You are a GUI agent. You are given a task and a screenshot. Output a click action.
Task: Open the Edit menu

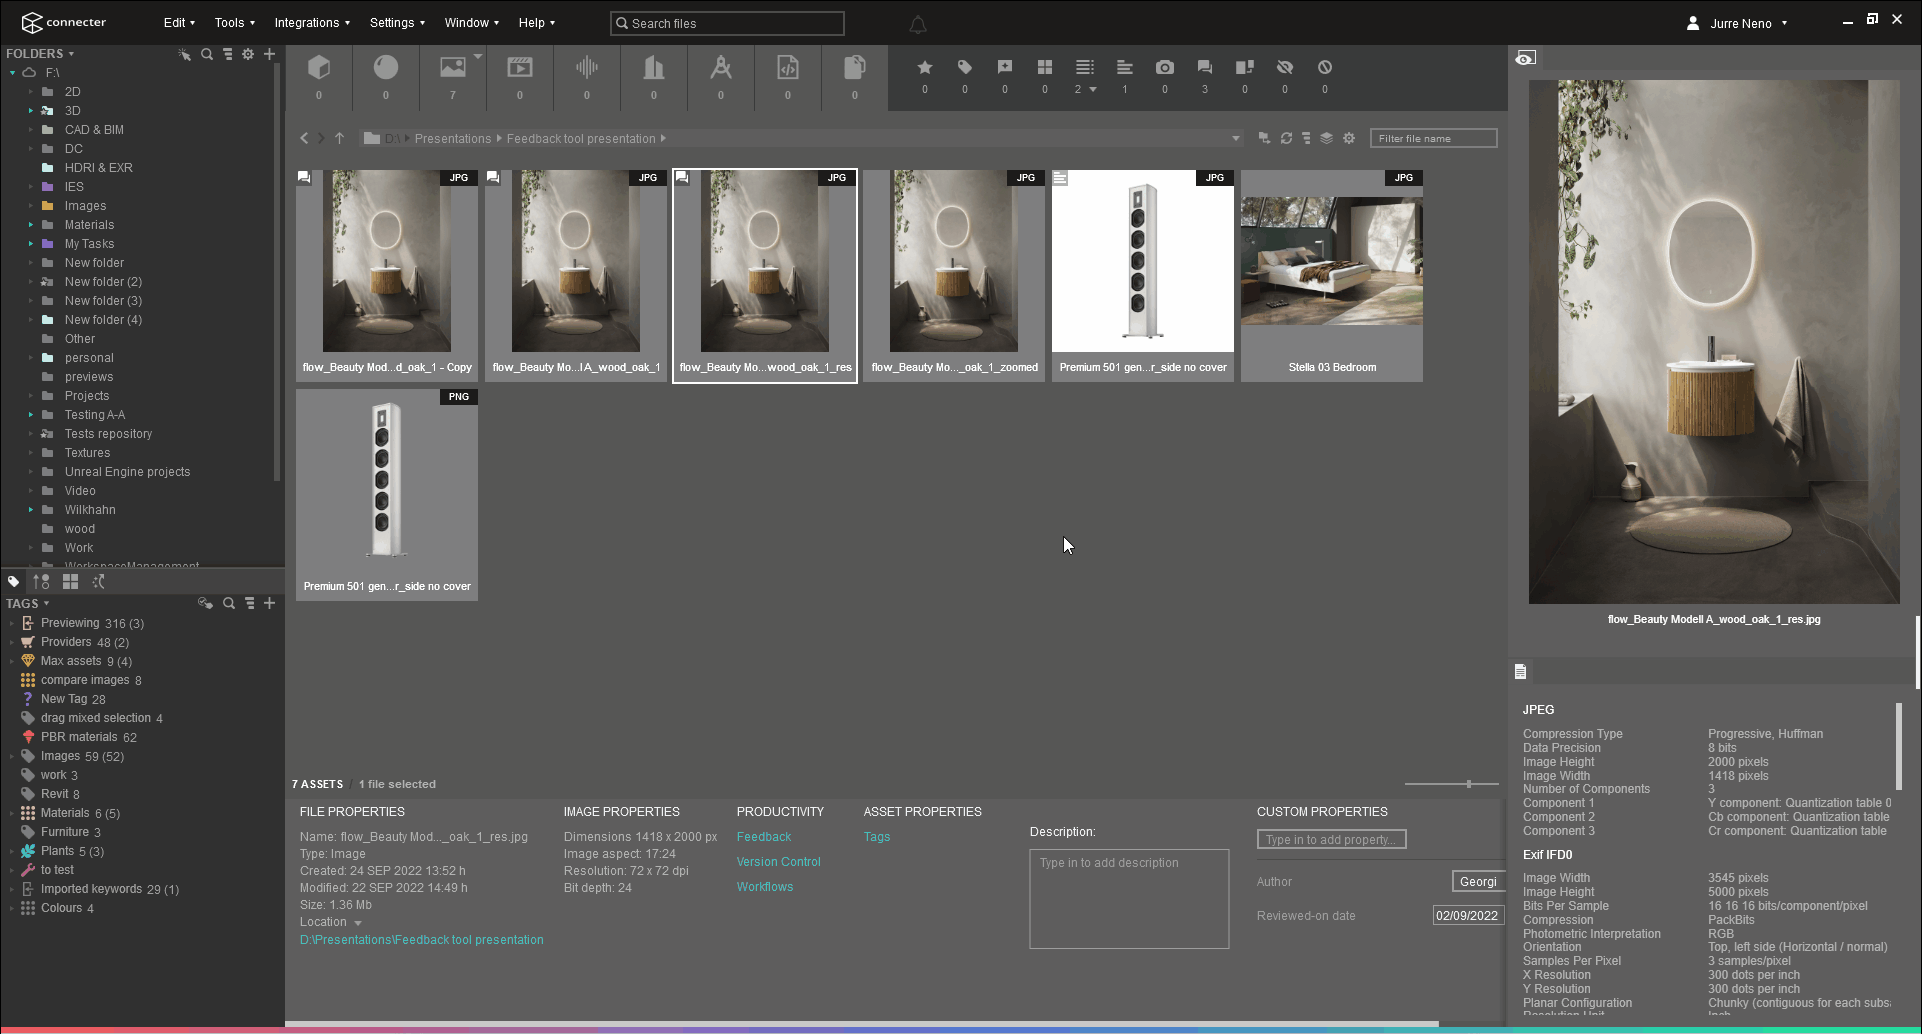point(179,22)
